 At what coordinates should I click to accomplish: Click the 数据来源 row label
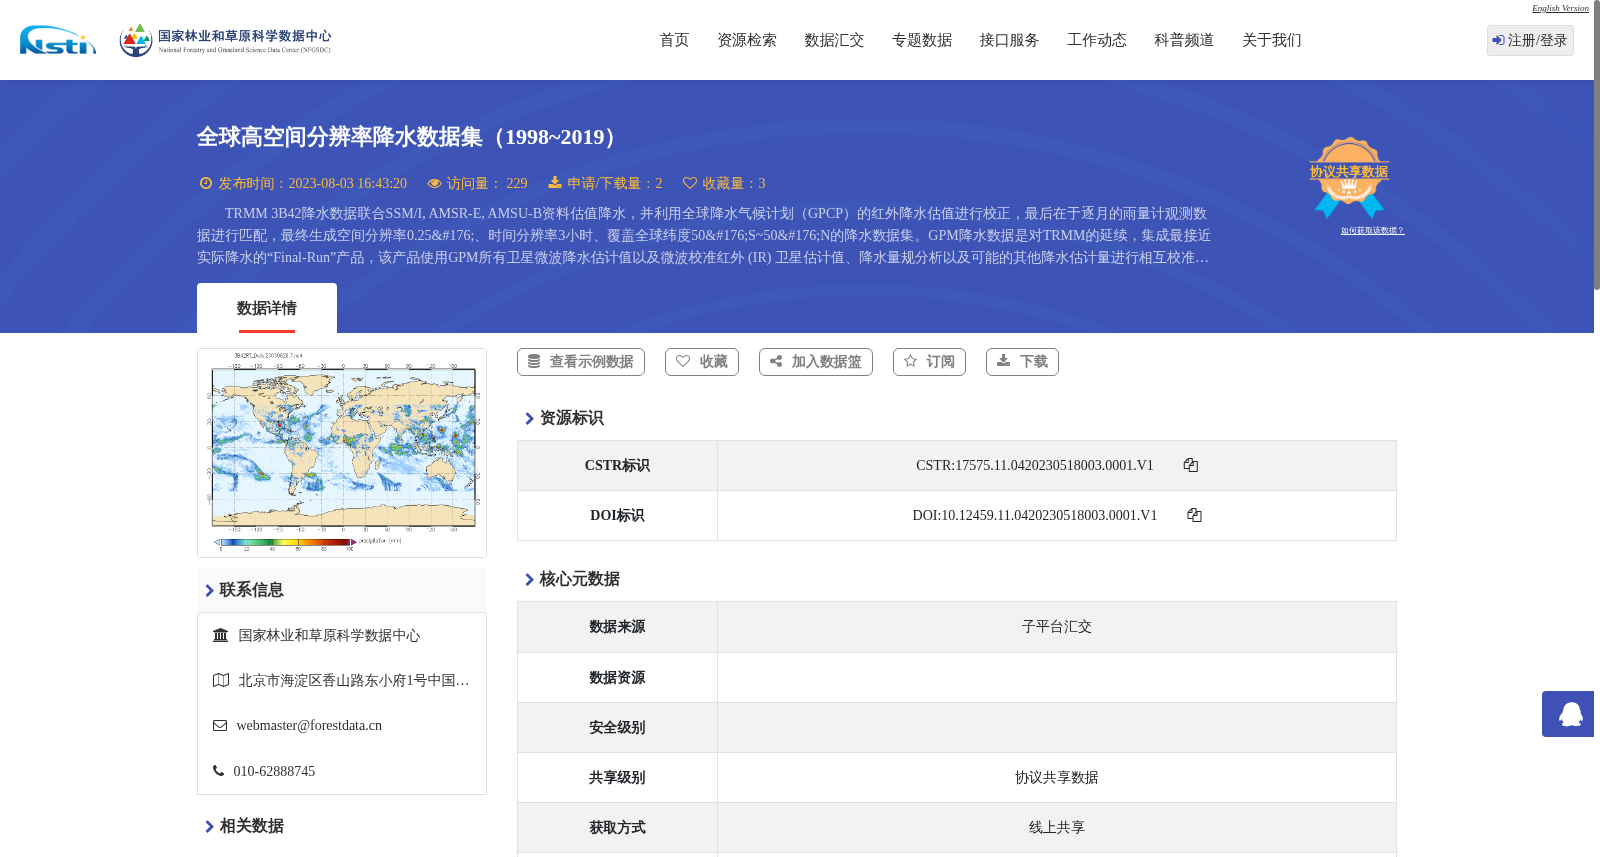click(617, 627)
